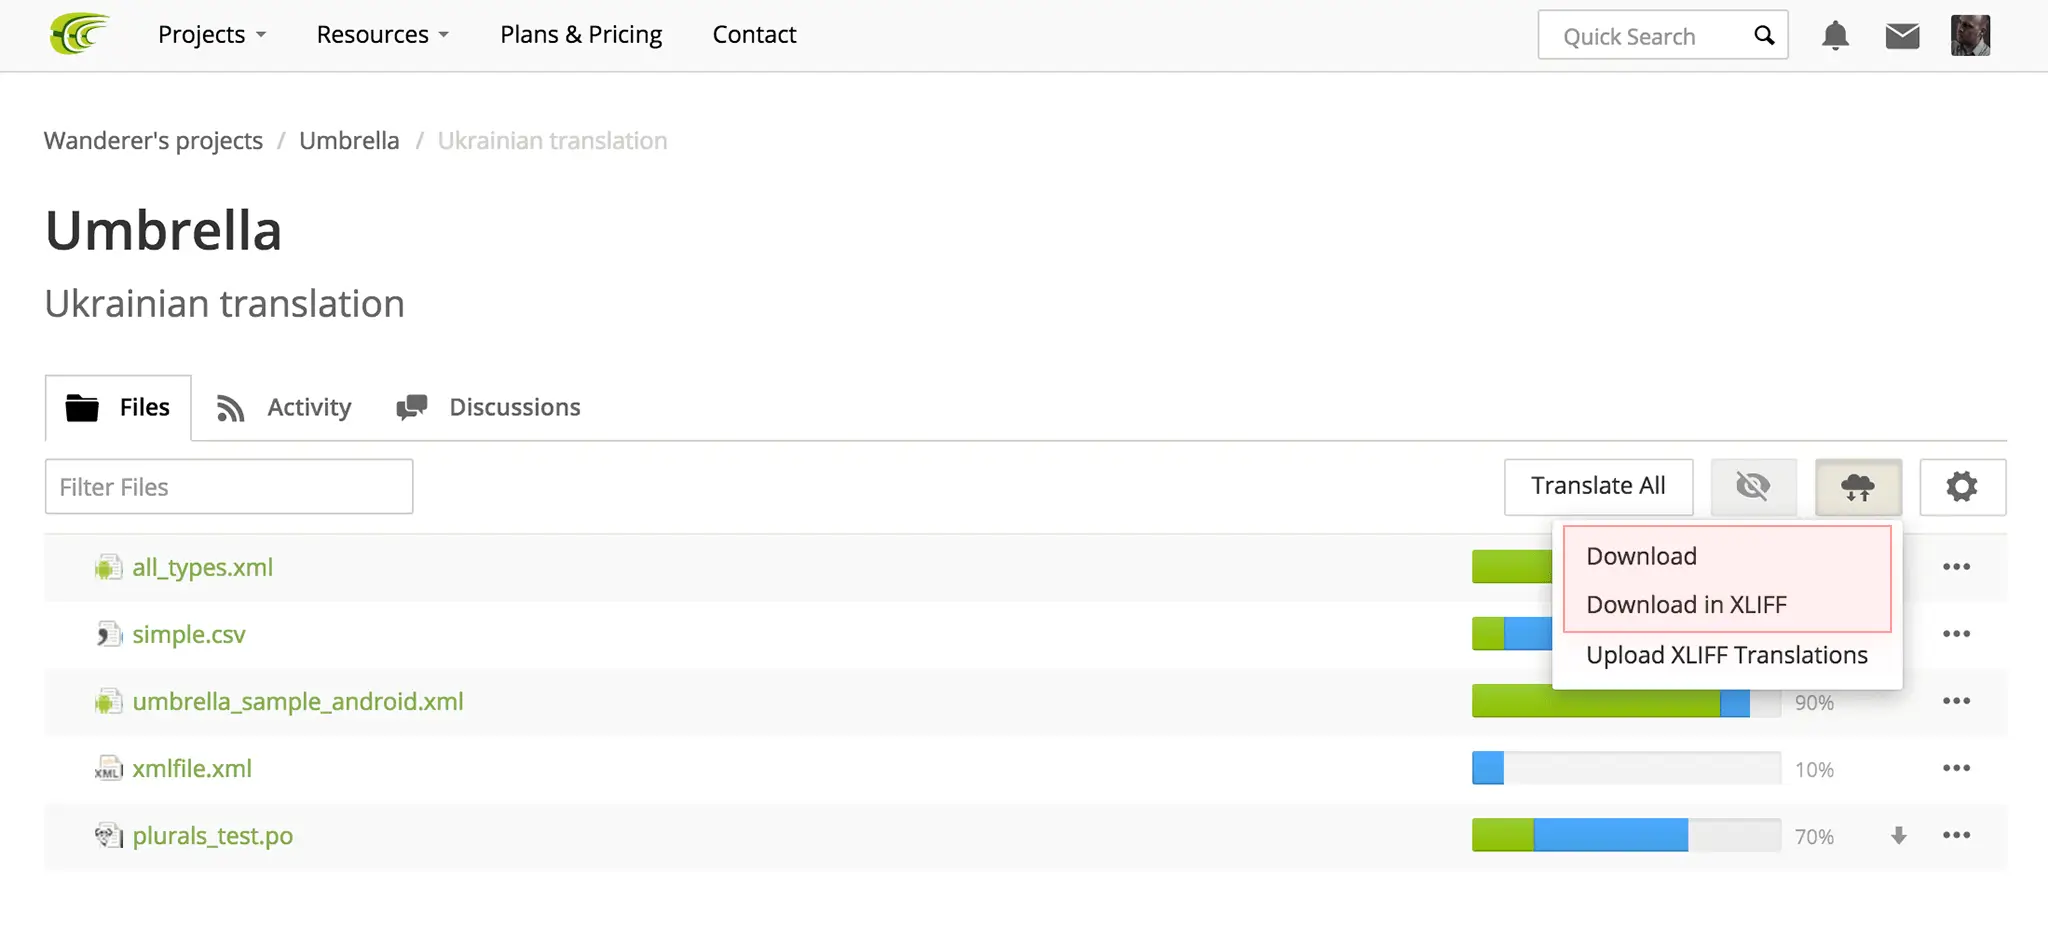Open the notifications bell
The height and width of the screenshot is (925, 2048).
click(x=1835, y=36)
